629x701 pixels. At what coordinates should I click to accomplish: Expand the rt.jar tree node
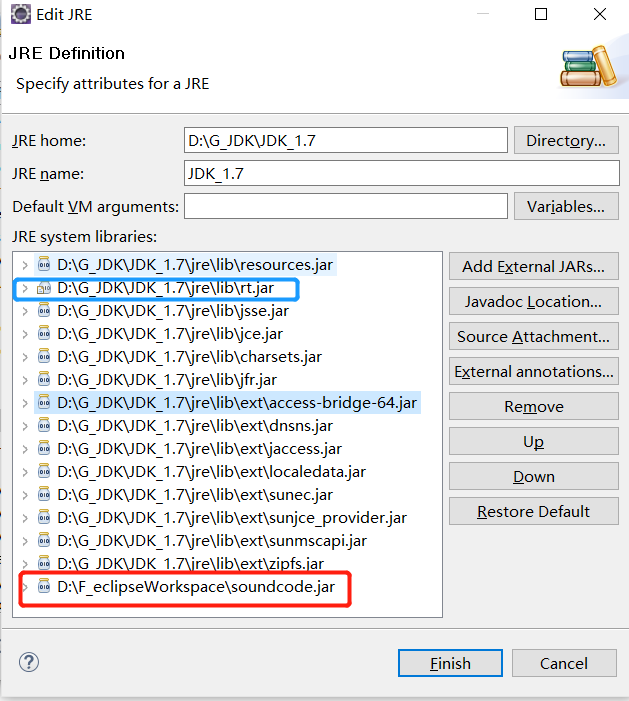(25, 288)
